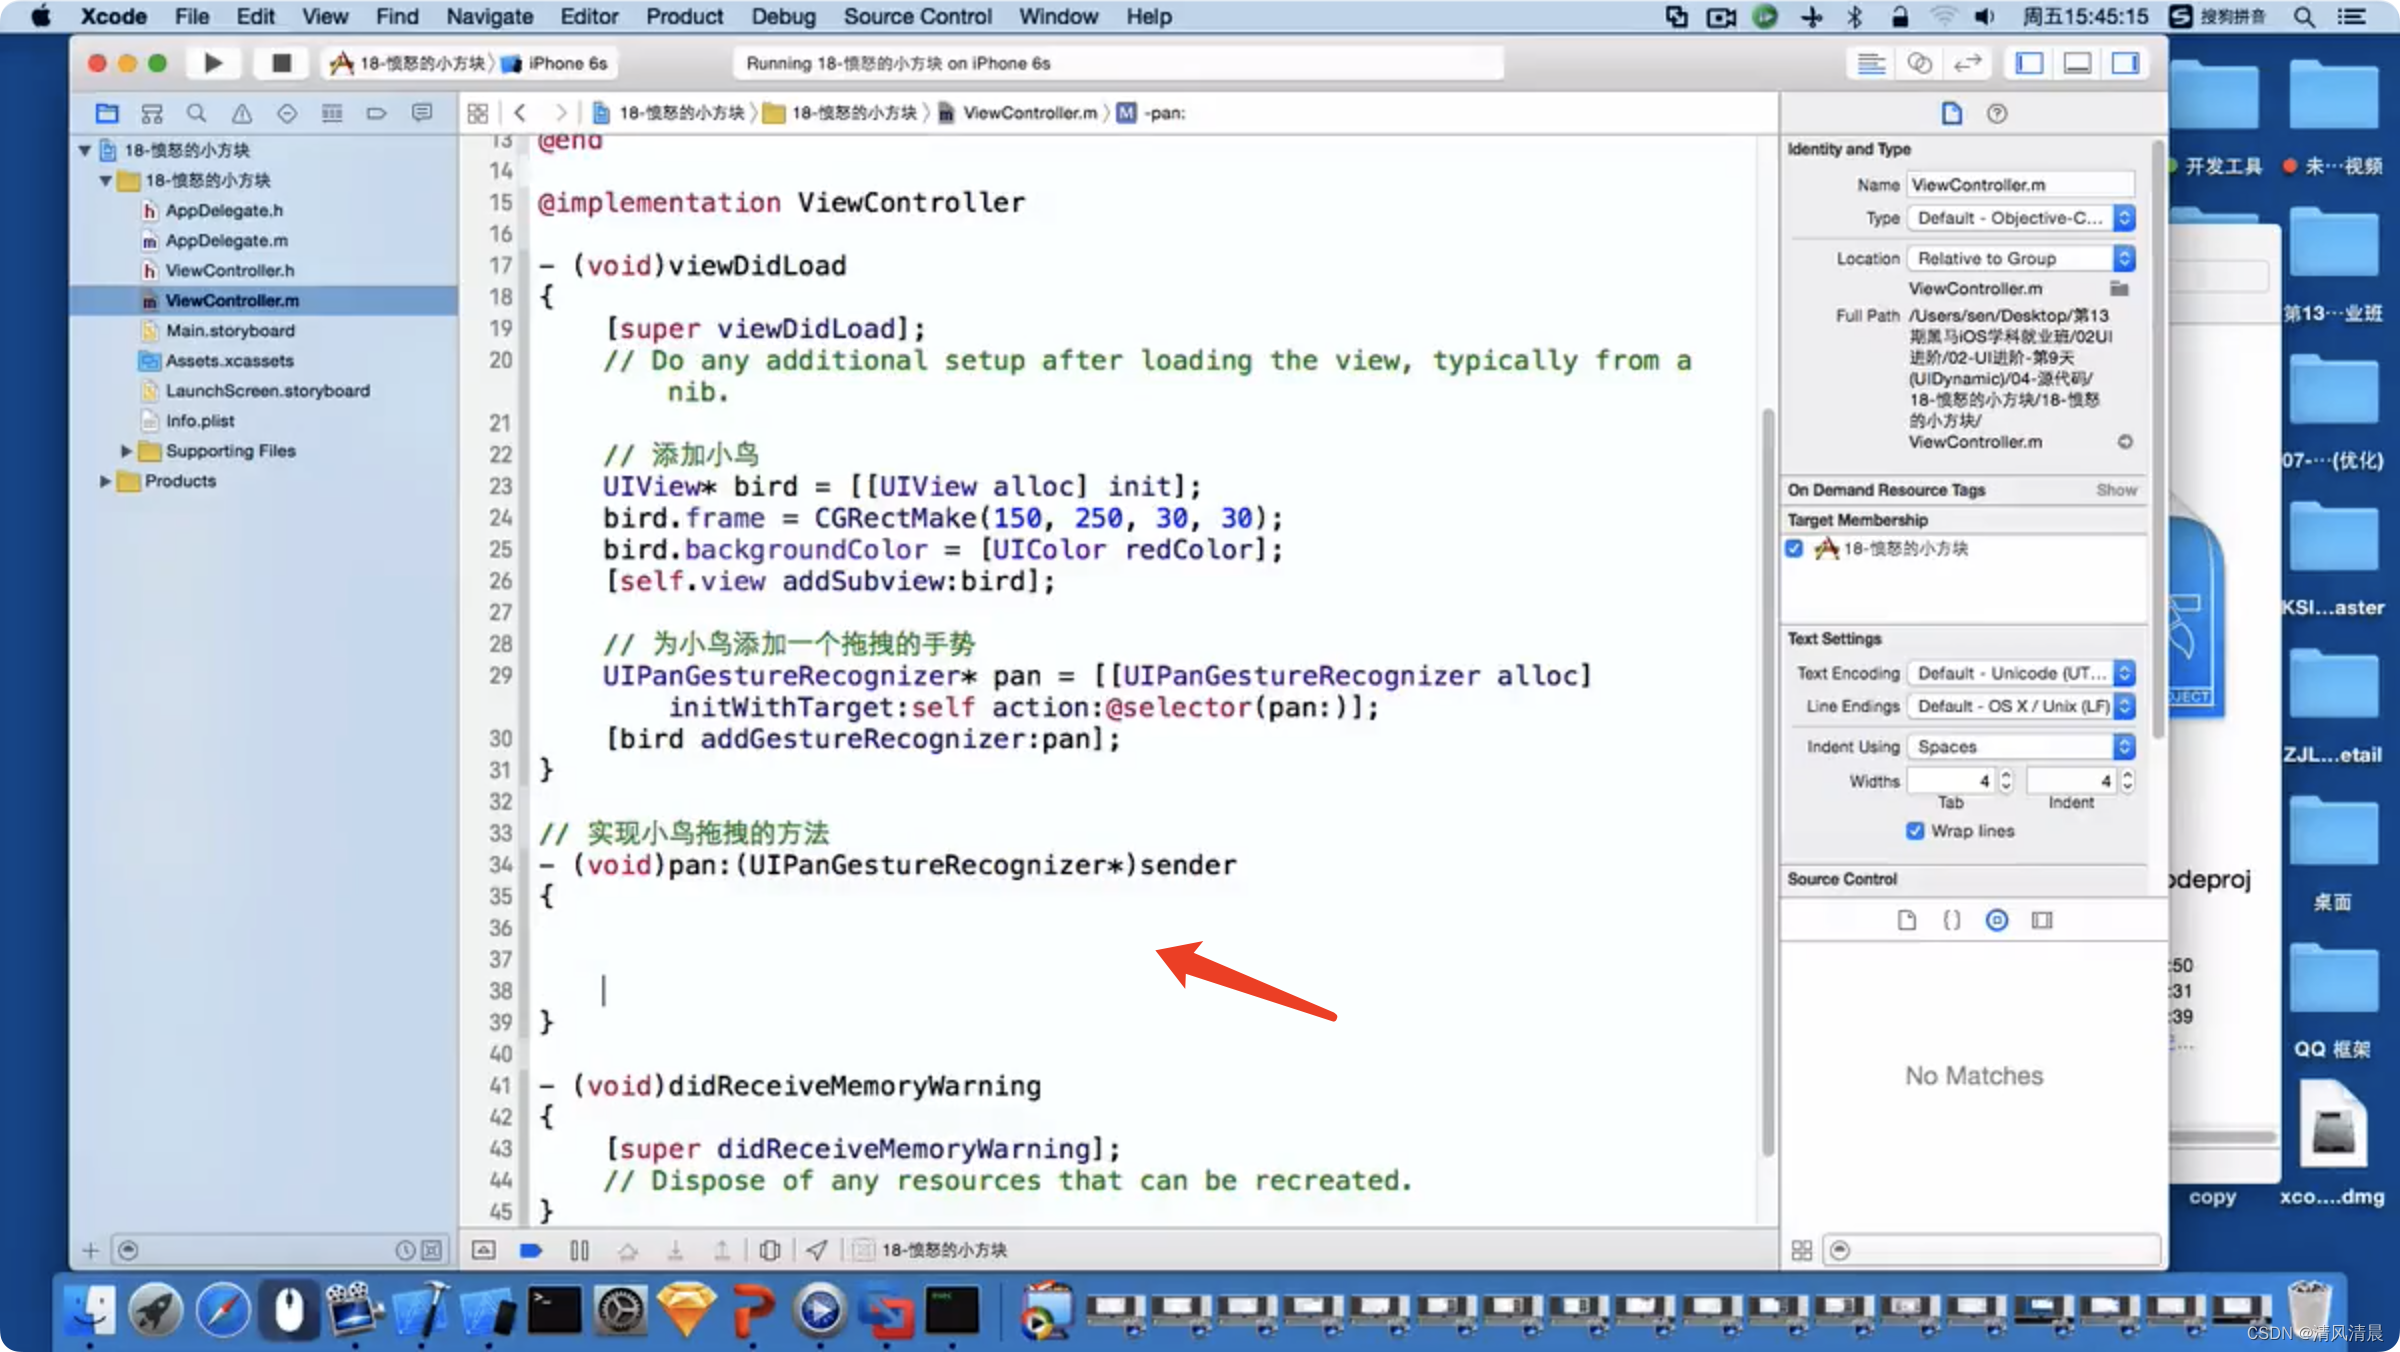The height and width of the screenshot is (1352, 2400).
Task: Select the Media library icon
Action: [x=2042, y=920]
